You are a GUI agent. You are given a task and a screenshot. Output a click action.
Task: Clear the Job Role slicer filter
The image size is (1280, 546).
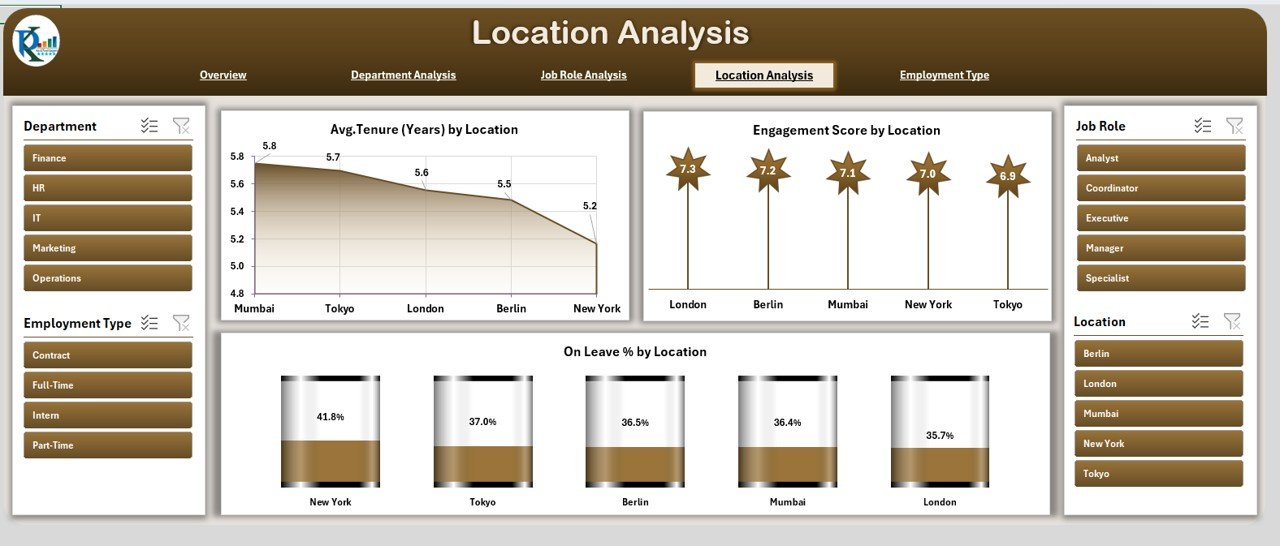[x=1235, y=126]
